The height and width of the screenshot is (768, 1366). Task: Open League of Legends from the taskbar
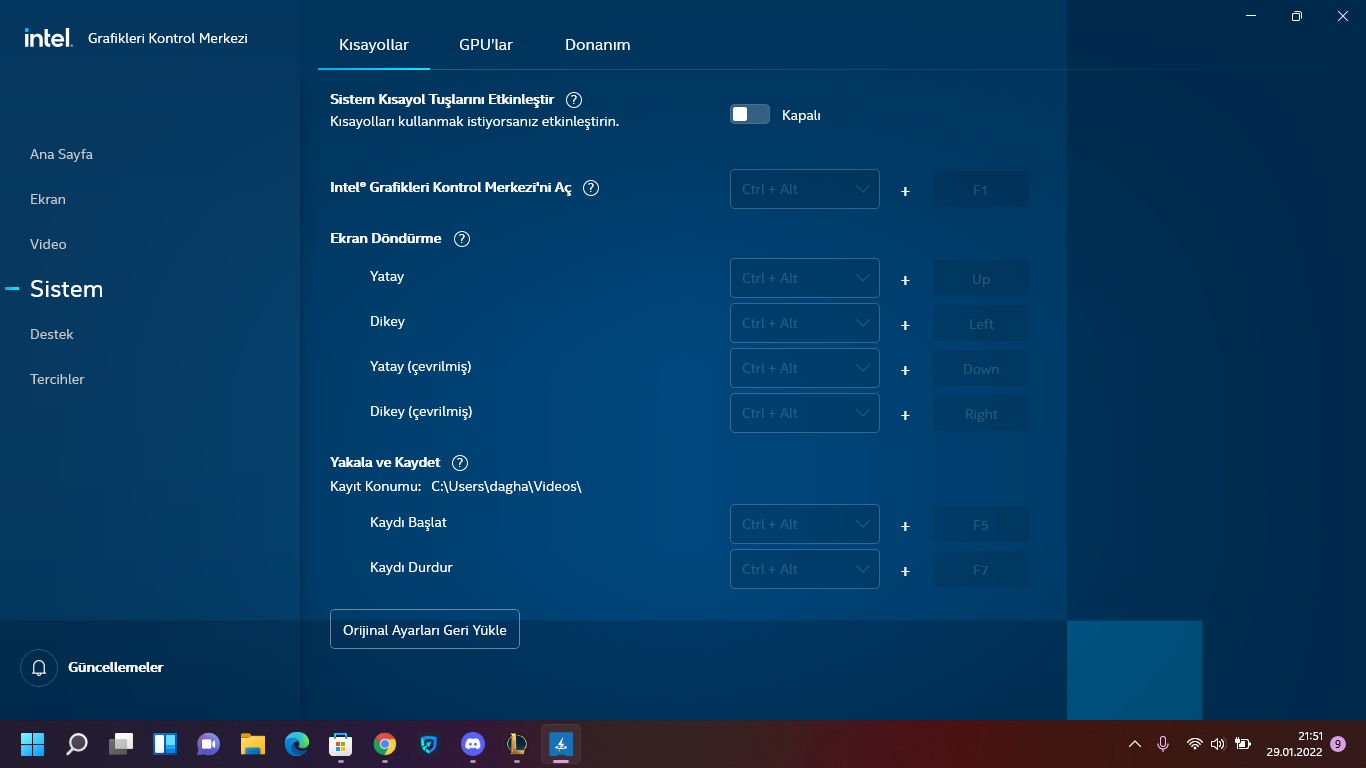click(x=517, y=744)
